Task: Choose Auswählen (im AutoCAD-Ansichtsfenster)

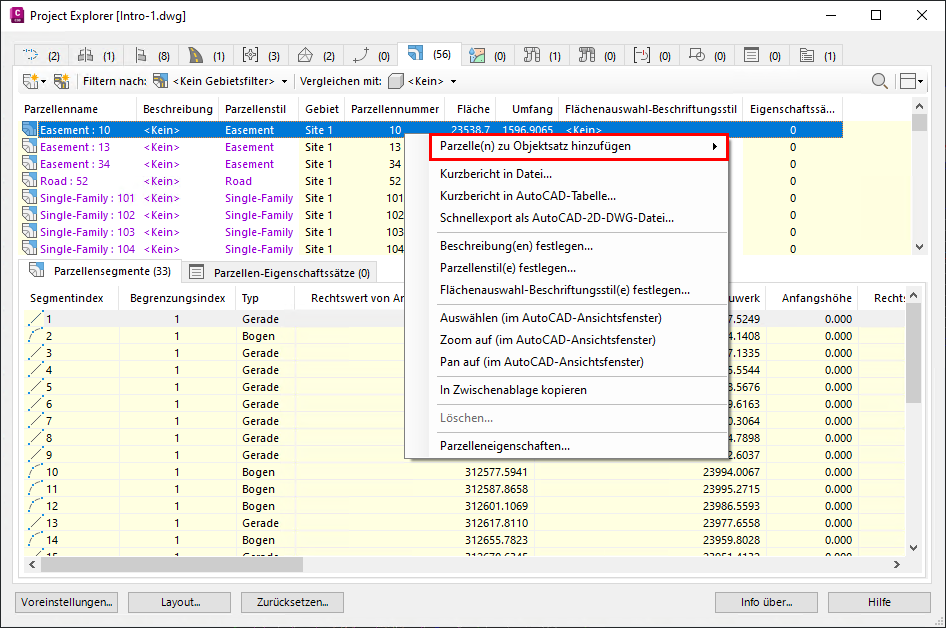Action: tap(550, 317)
